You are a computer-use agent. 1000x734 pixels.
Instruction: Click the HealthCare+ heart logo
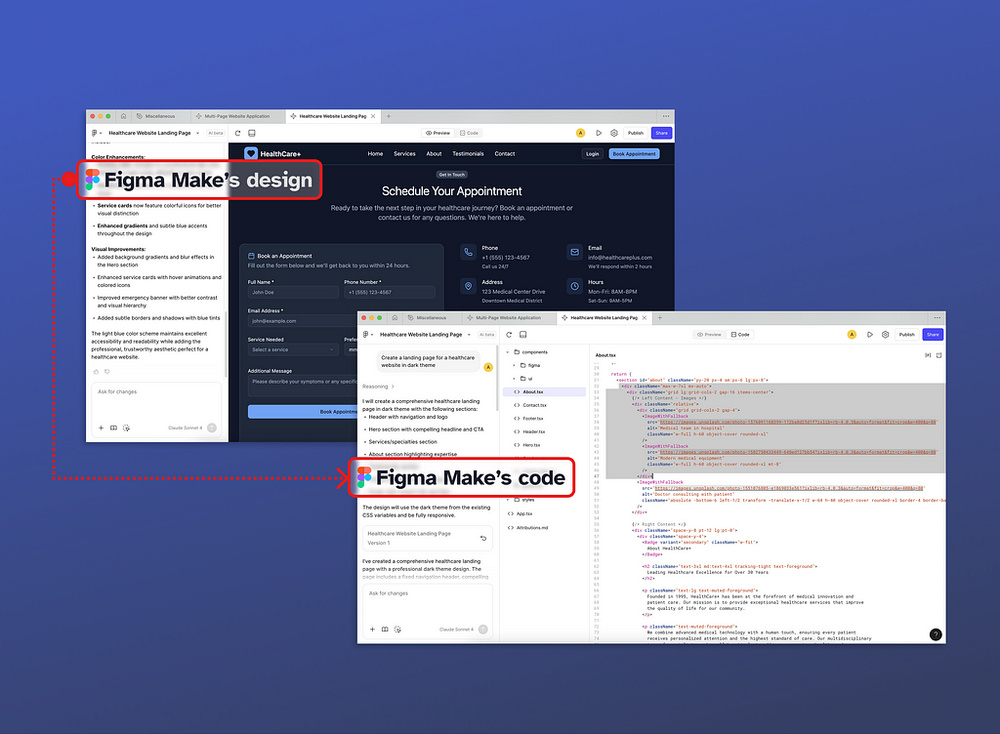pyautogui.click(x=251, y=153)
